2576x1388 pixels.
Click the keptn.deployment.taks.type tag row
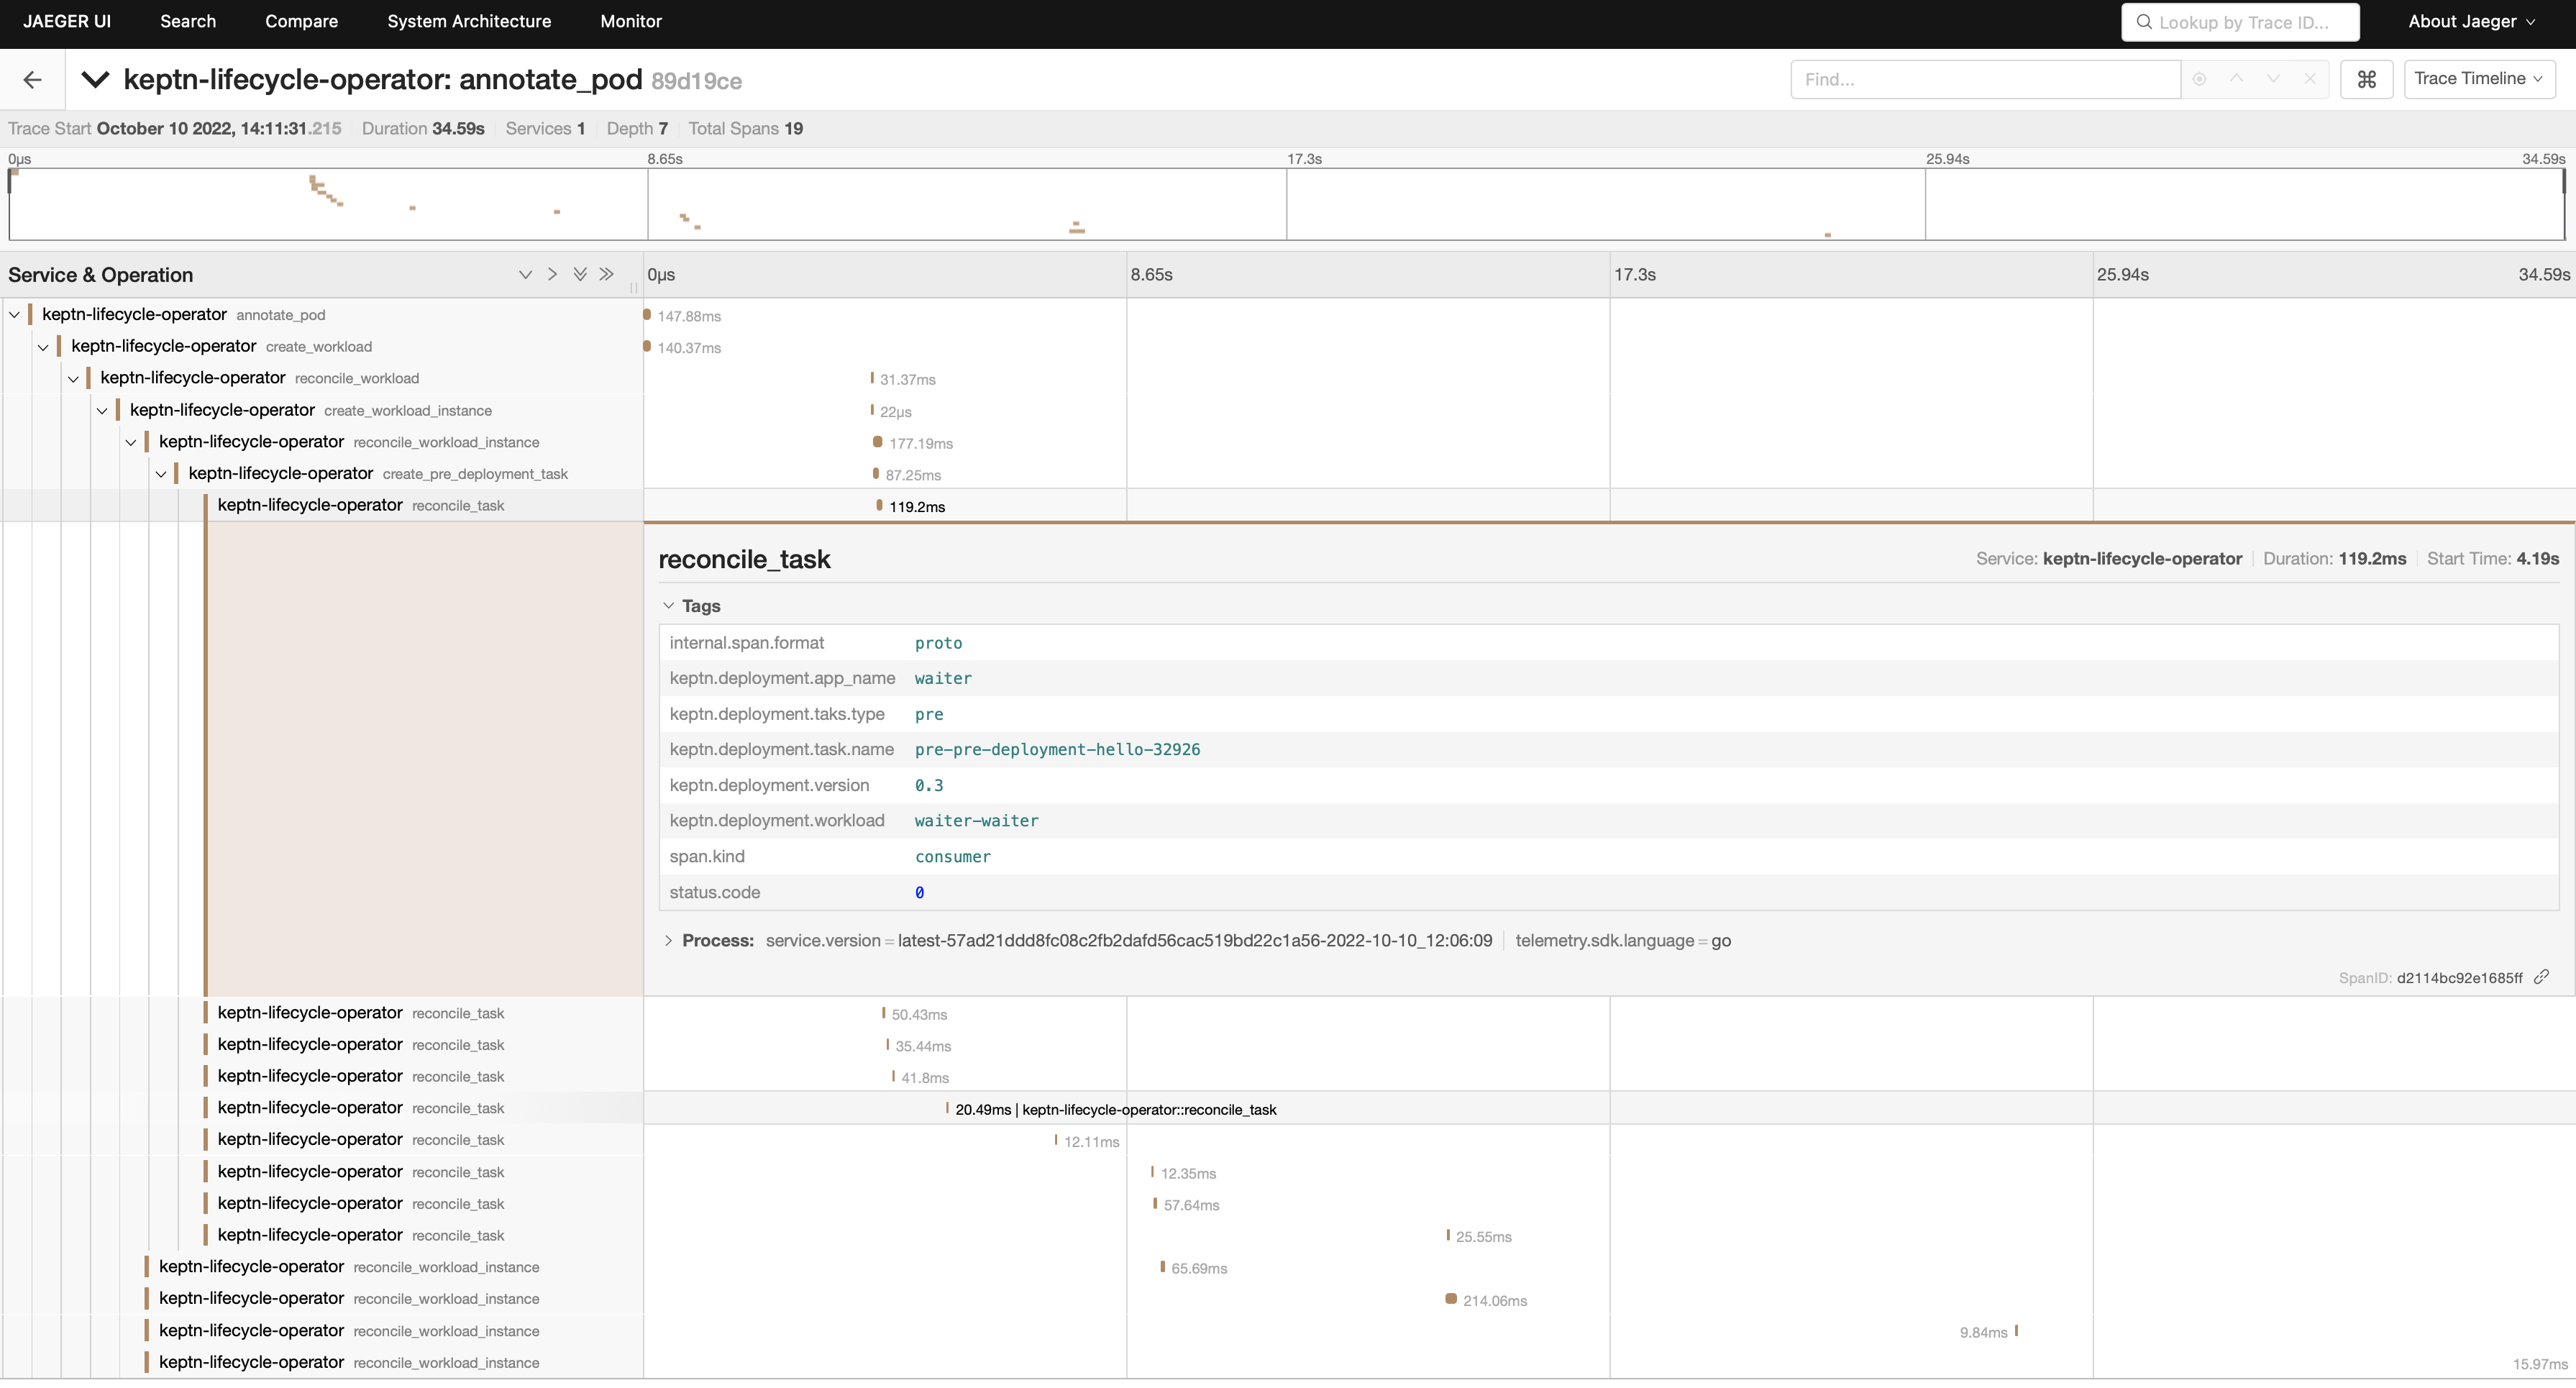pyautogui.click(x=1608, y=714)
